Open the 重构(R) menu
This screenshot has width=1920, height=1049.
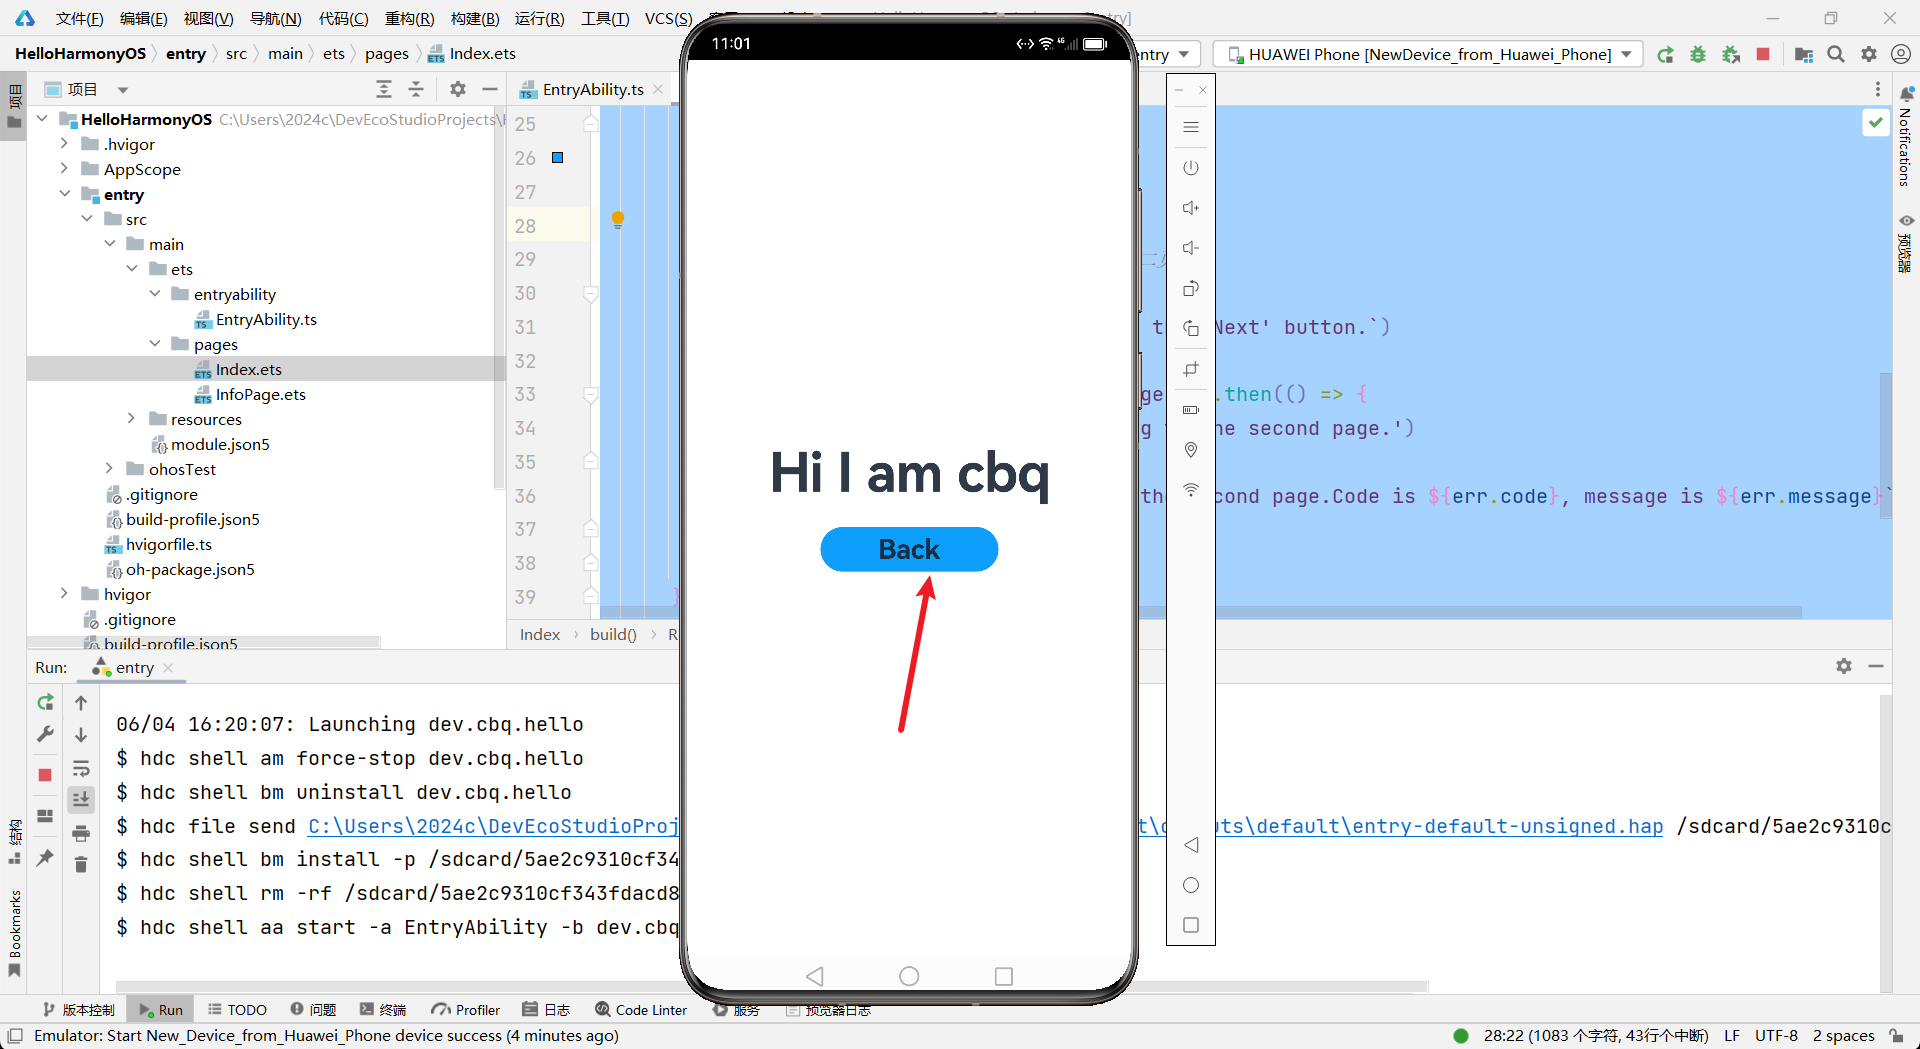click(x=410, y=18)
